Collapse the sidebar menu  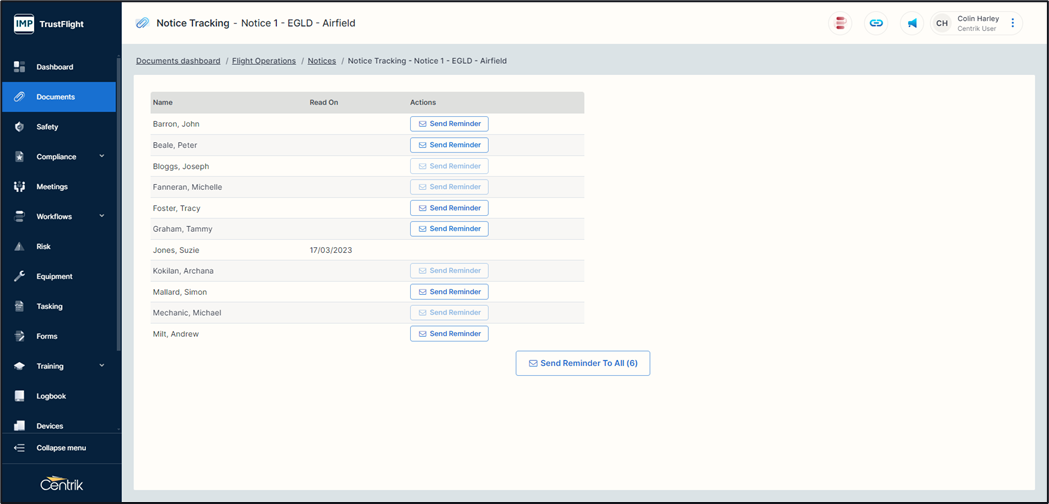(x=60, y=448)
